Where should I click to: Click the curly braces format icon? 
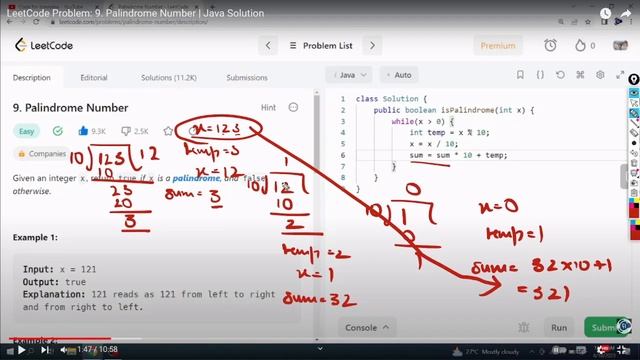point(540,75)
